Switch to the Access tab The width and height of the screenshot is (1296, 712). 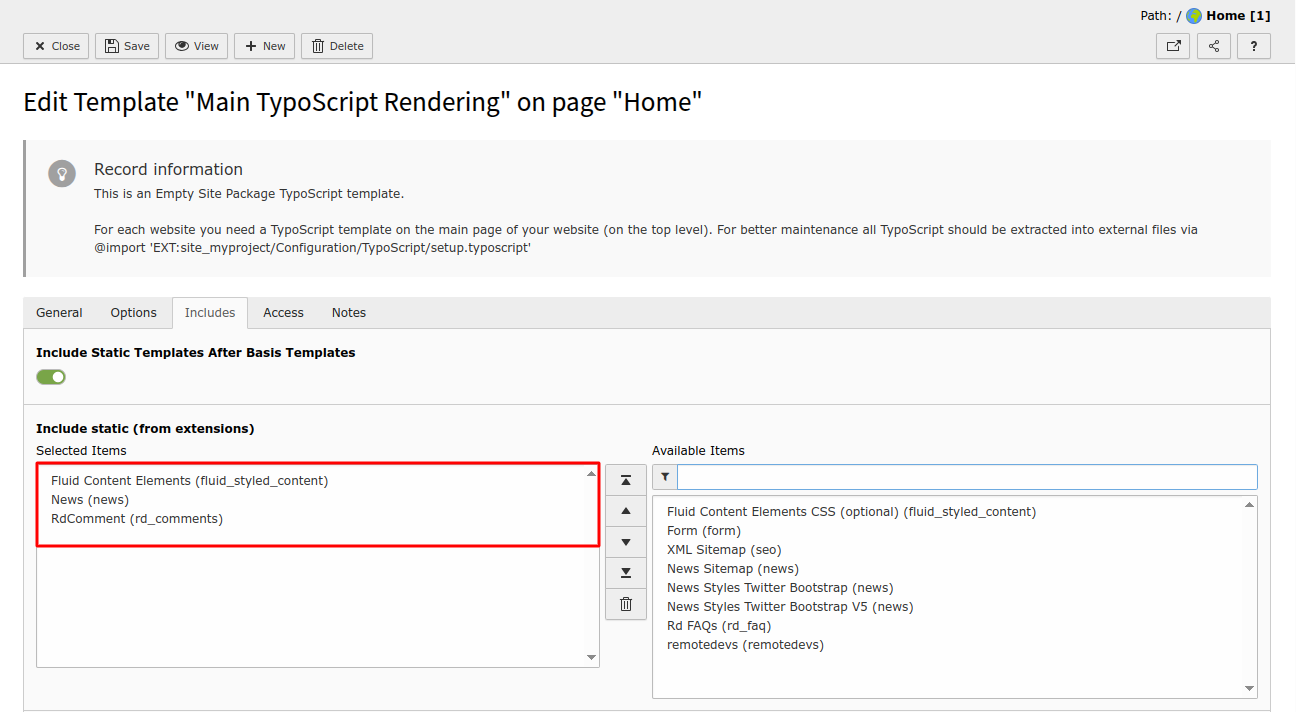tap(283, 312)
